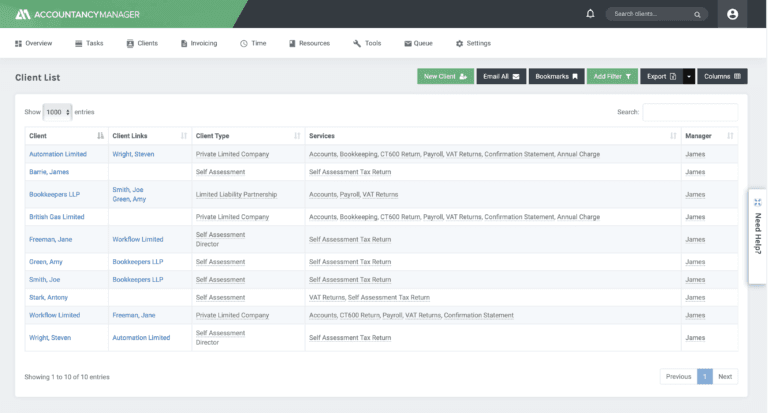Follow Automation Limited link in Wright, Steven row

click(141, 338)
